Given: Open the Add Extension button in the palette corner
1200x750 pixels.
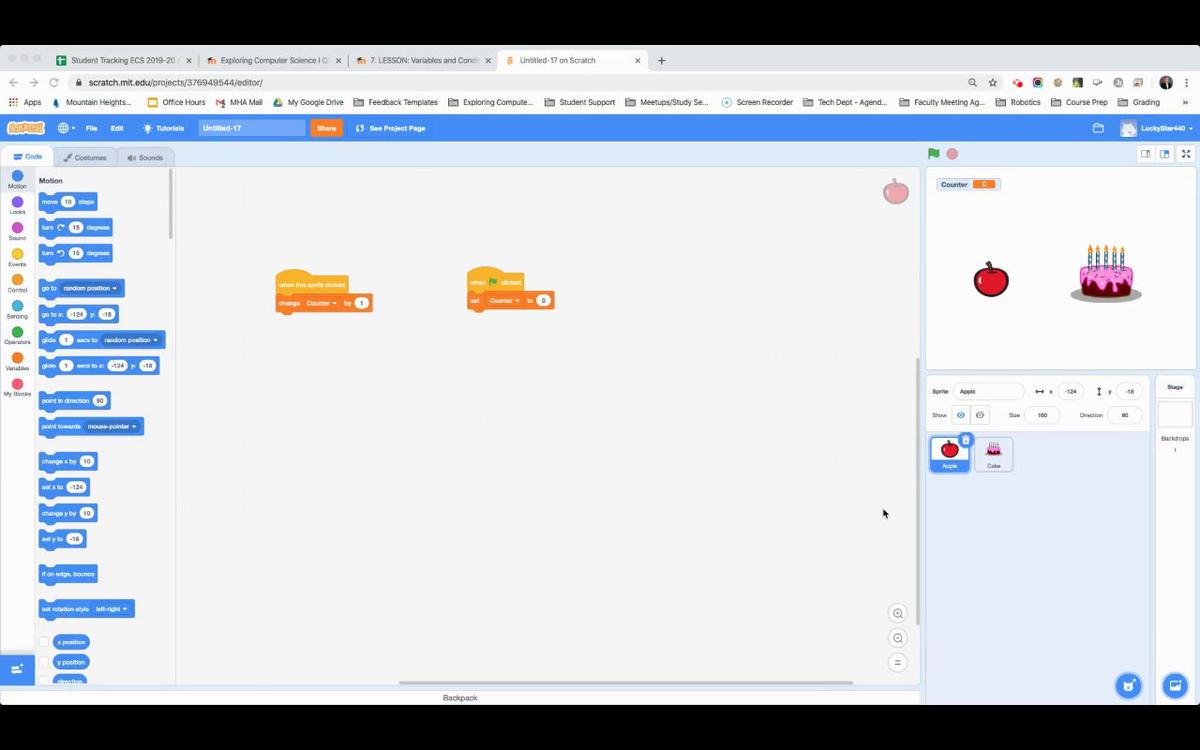Looking at the screenshot, I should 17,669.
